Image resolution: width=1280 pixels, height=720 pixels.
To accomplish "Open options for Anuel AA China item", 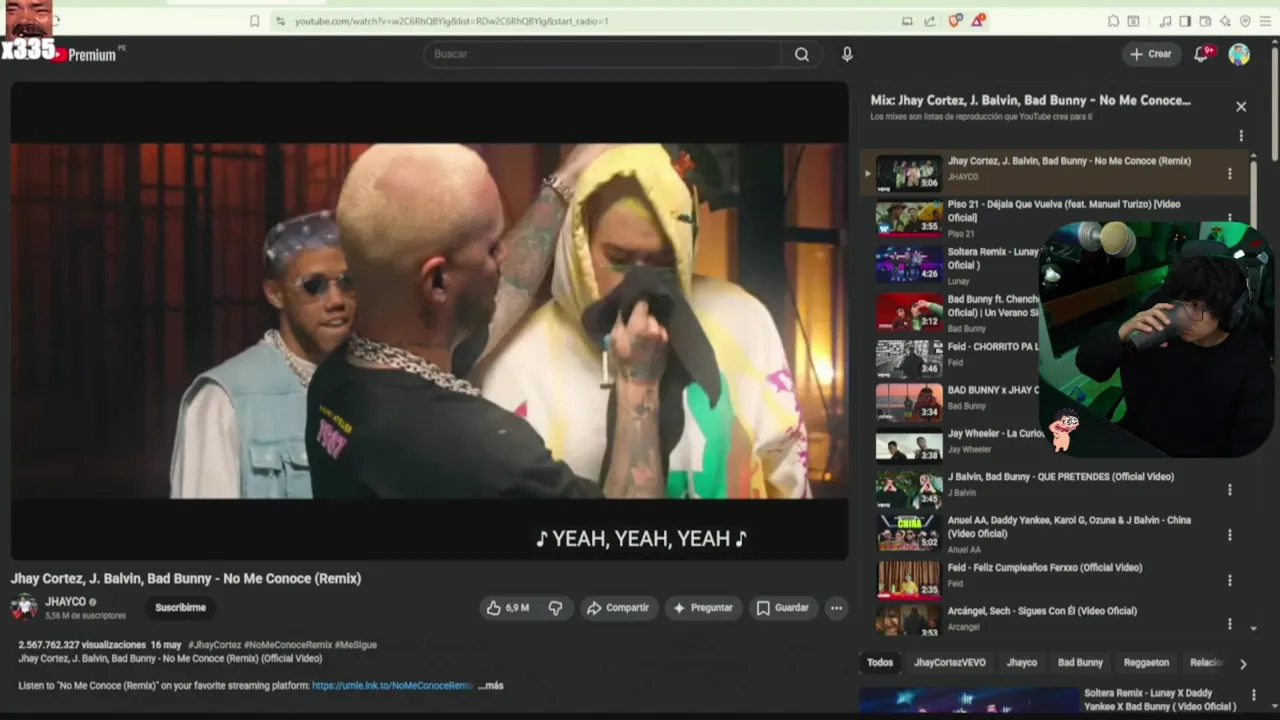I will pos(1229,535).
